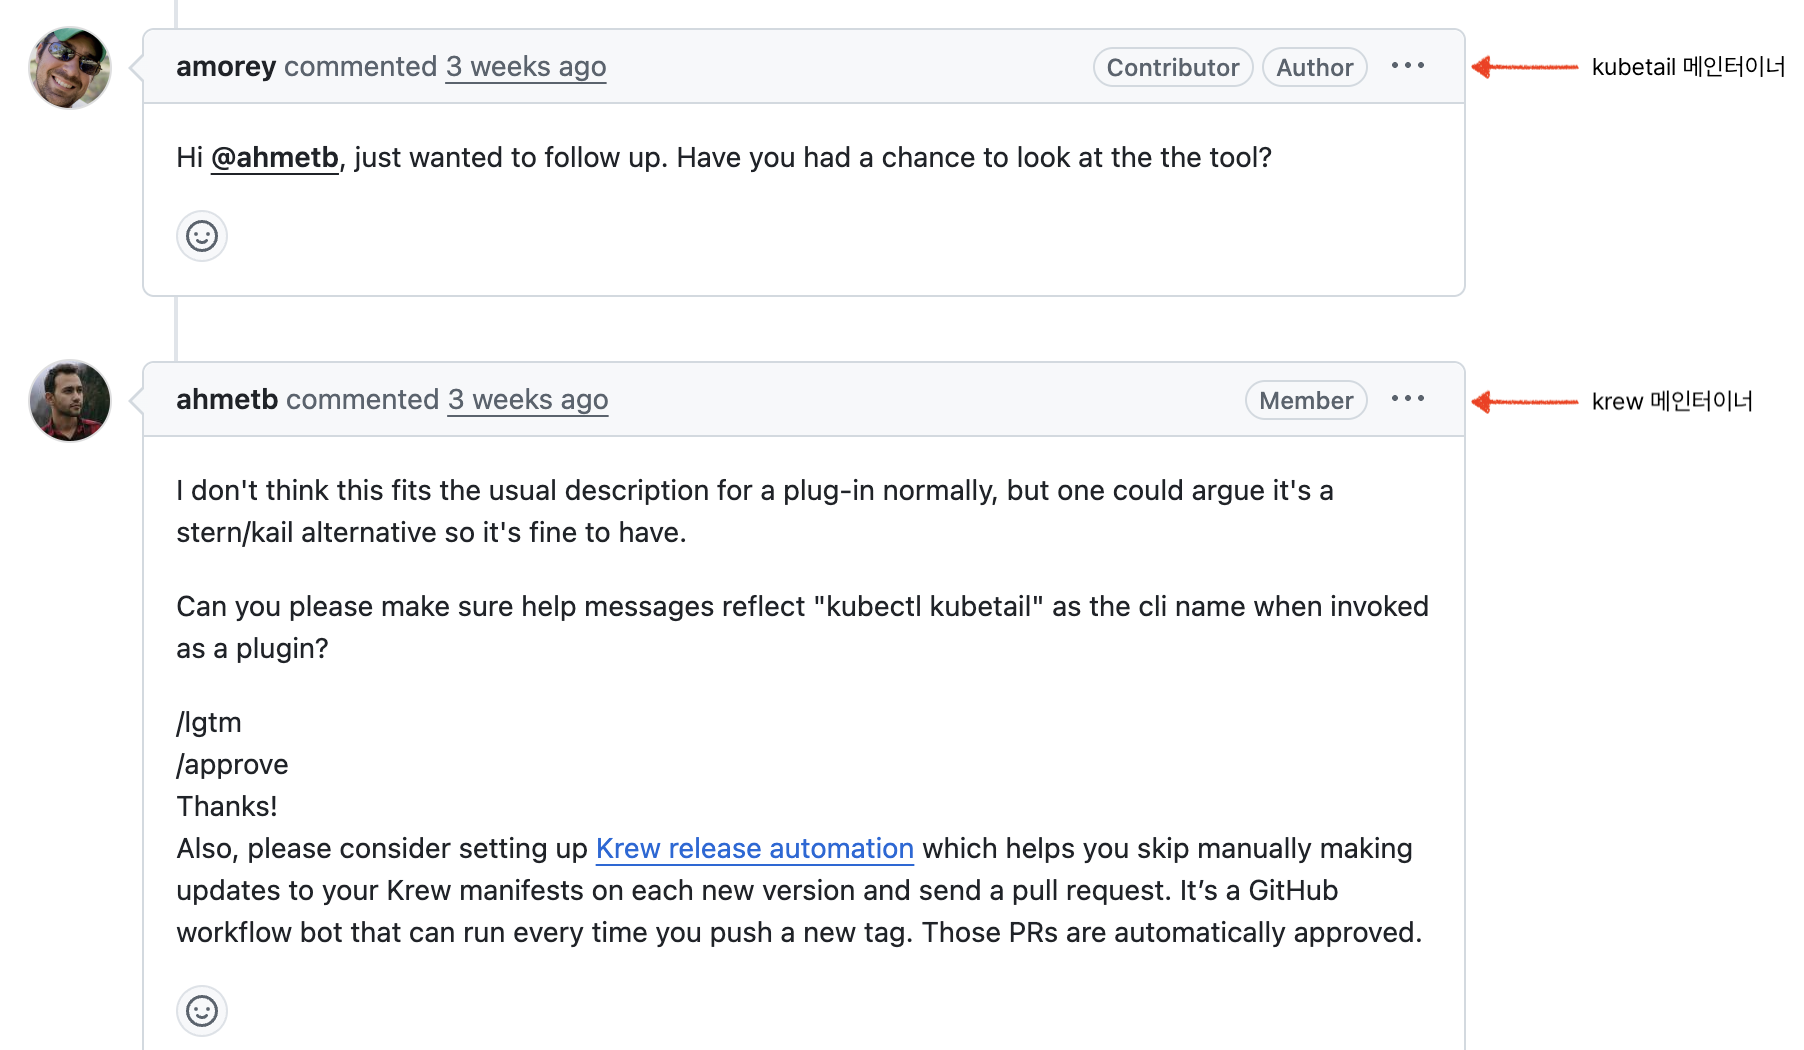Viewport: 1804px width, 1050px height.
Task: Open ahmetb comment's '3 weeks ago' timestamp
Action: click(528, 400)
